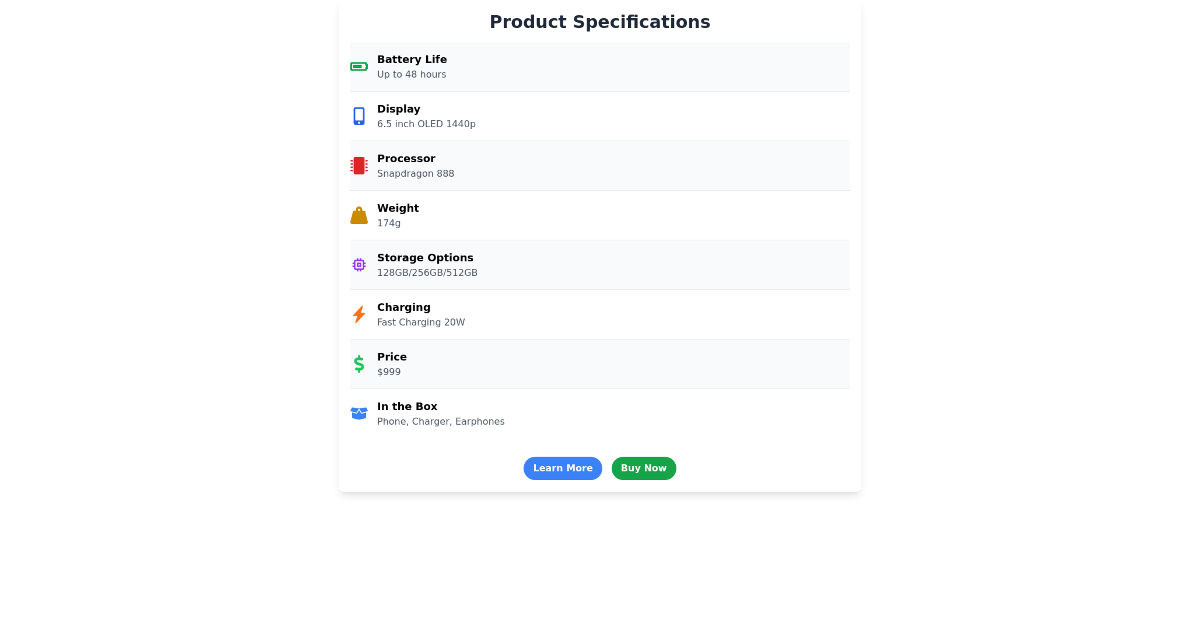
Task: Click the orange lightning bolt icon
Action: 359,314
